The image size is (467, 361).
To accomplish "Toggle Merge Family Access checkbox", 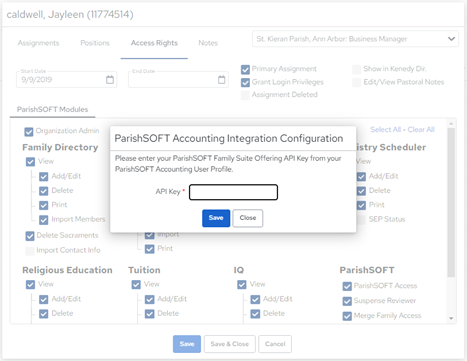I will (347, 316).
